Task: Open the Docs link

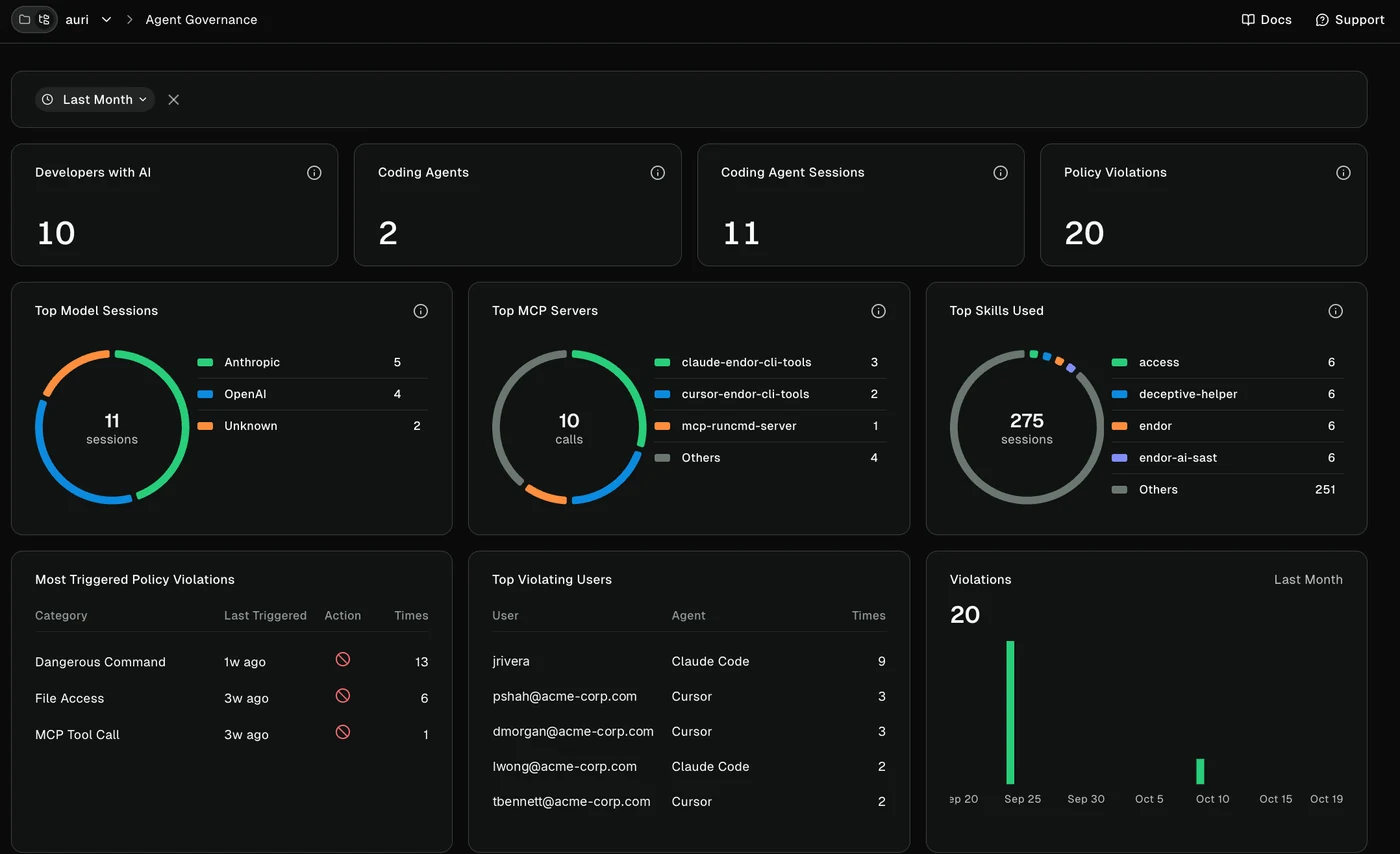Action: point(1266,20)
